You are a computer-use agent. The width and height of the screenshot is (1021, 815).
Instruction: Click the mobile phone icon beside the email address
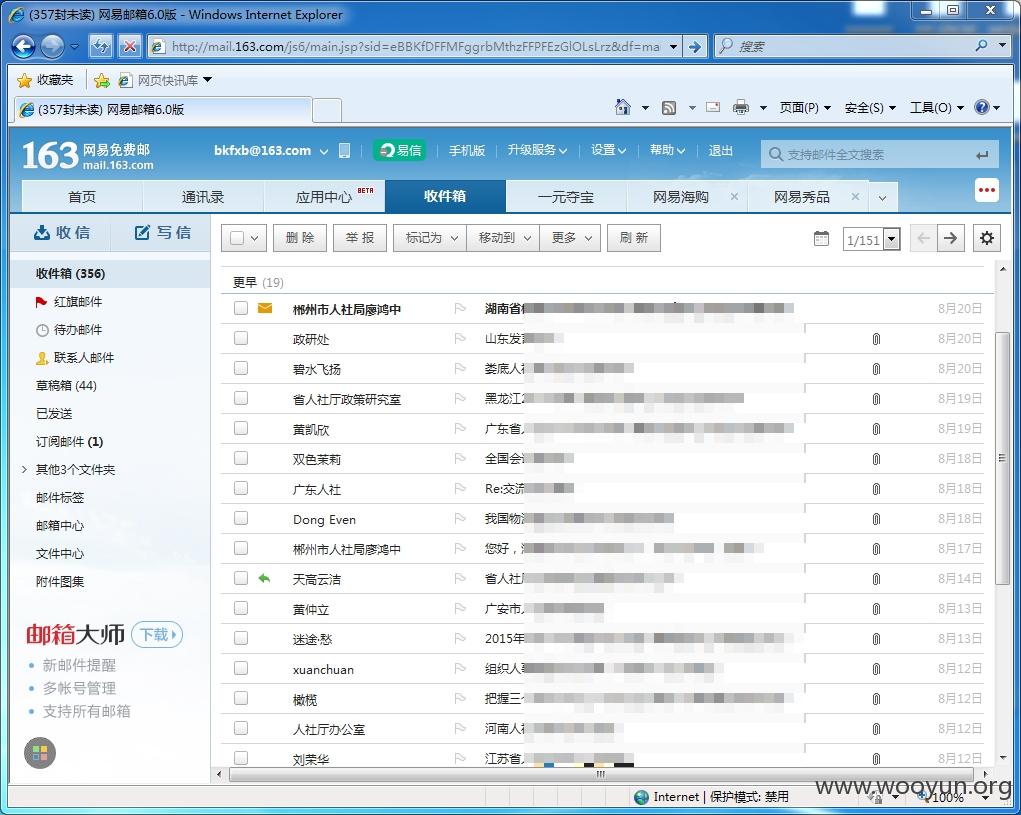[344, 151]
